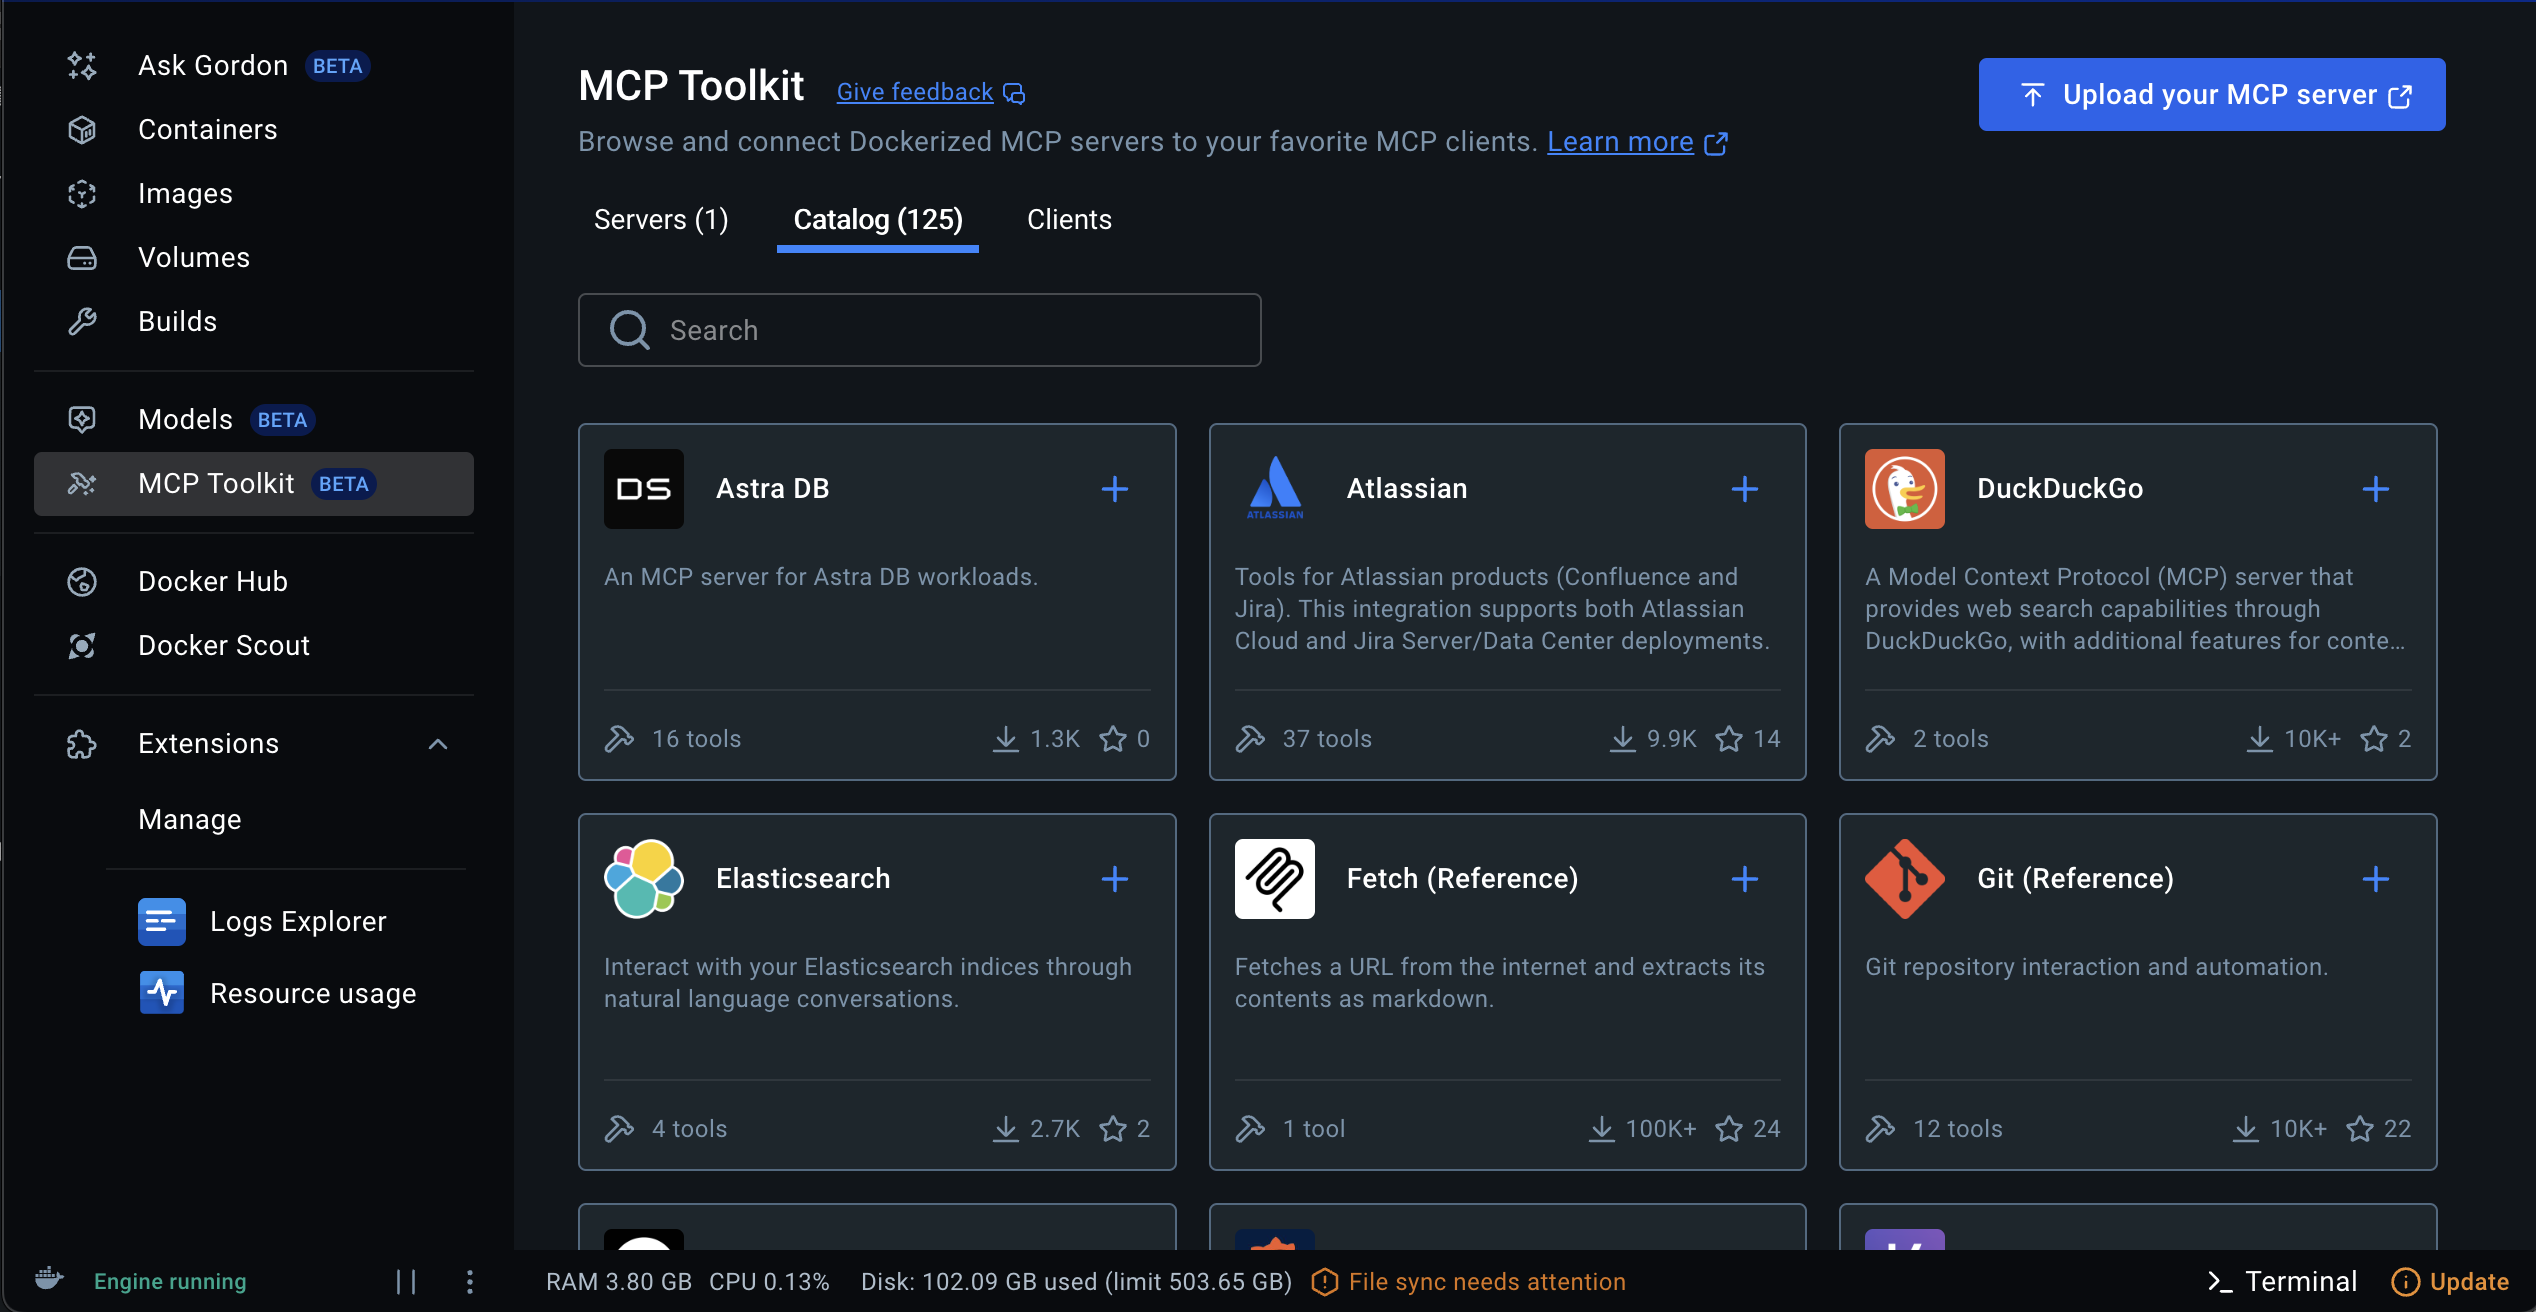The image size is (2536, 1312).
Task: Open the engine three-dot menu
Action: click(470, 1282)
